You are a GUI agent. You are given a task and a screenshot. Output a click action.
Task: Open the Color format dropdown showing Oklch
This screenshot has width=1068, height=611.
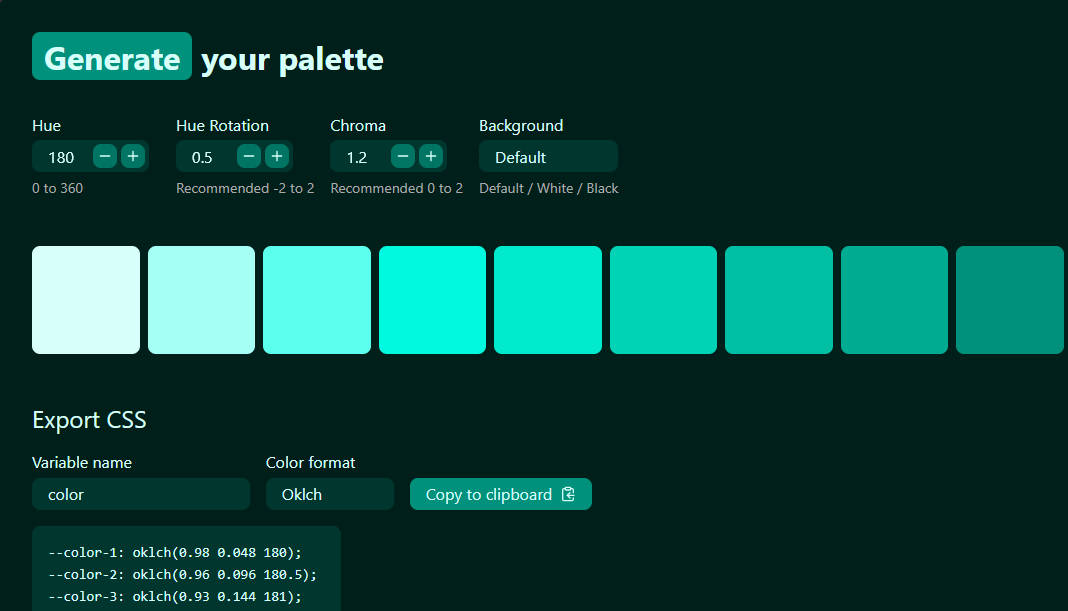tap(330, 494)
